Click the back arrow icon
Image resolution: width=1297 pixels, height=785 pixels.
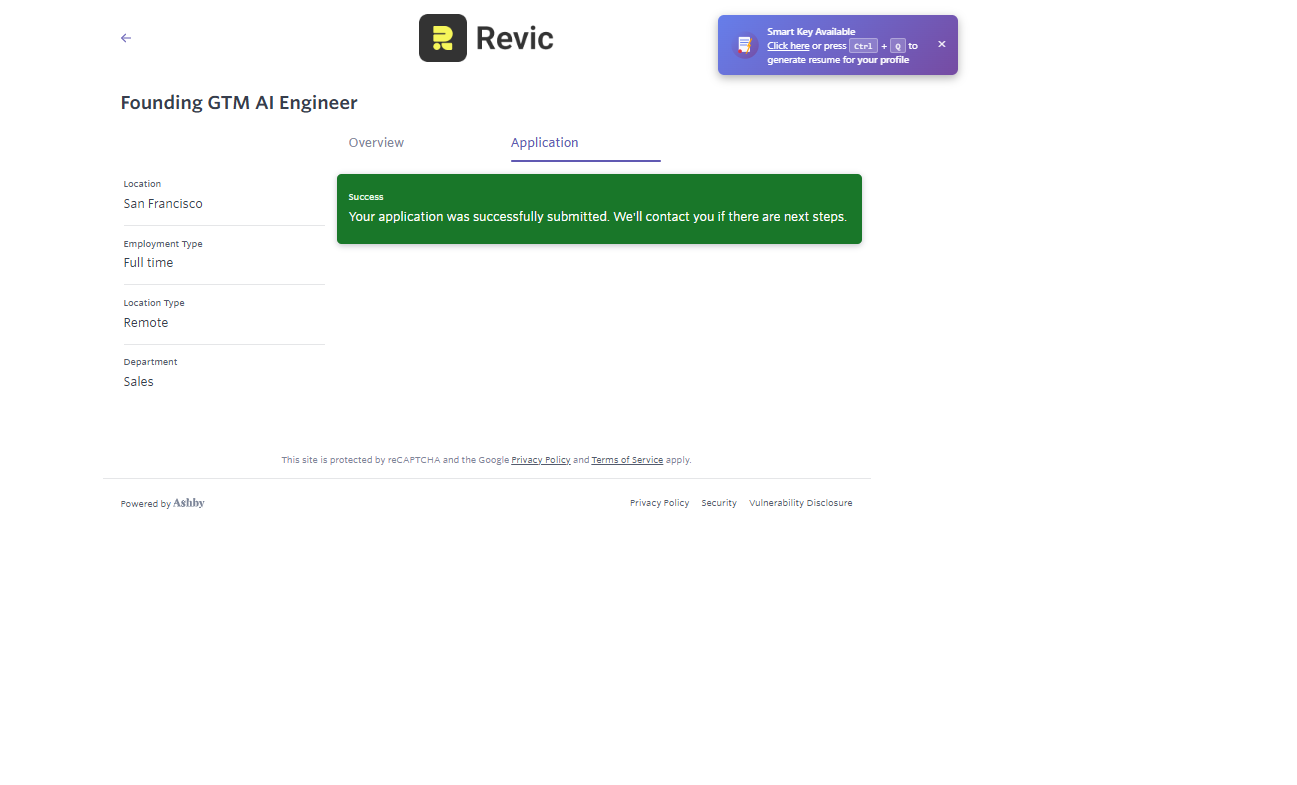point(126,38)
